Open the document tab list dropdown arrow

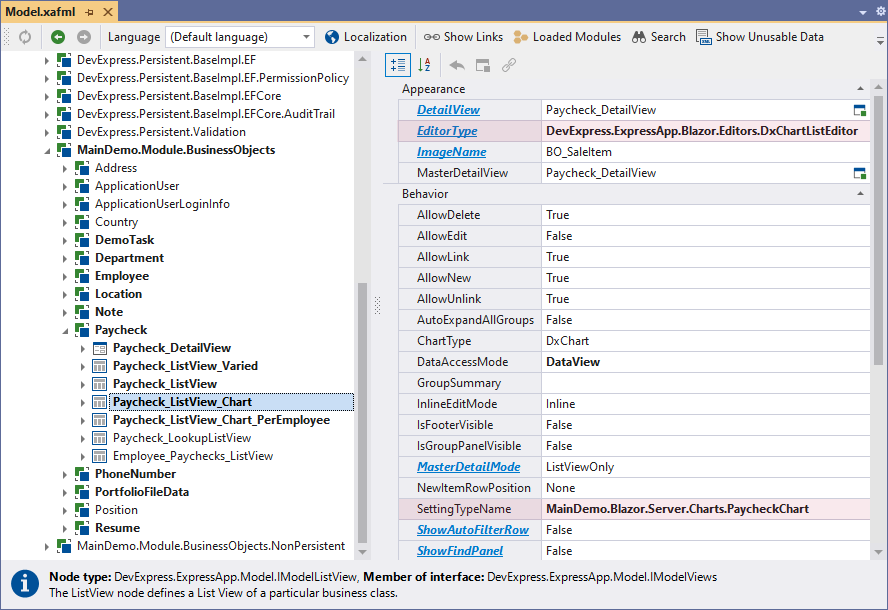click(863, 12)
